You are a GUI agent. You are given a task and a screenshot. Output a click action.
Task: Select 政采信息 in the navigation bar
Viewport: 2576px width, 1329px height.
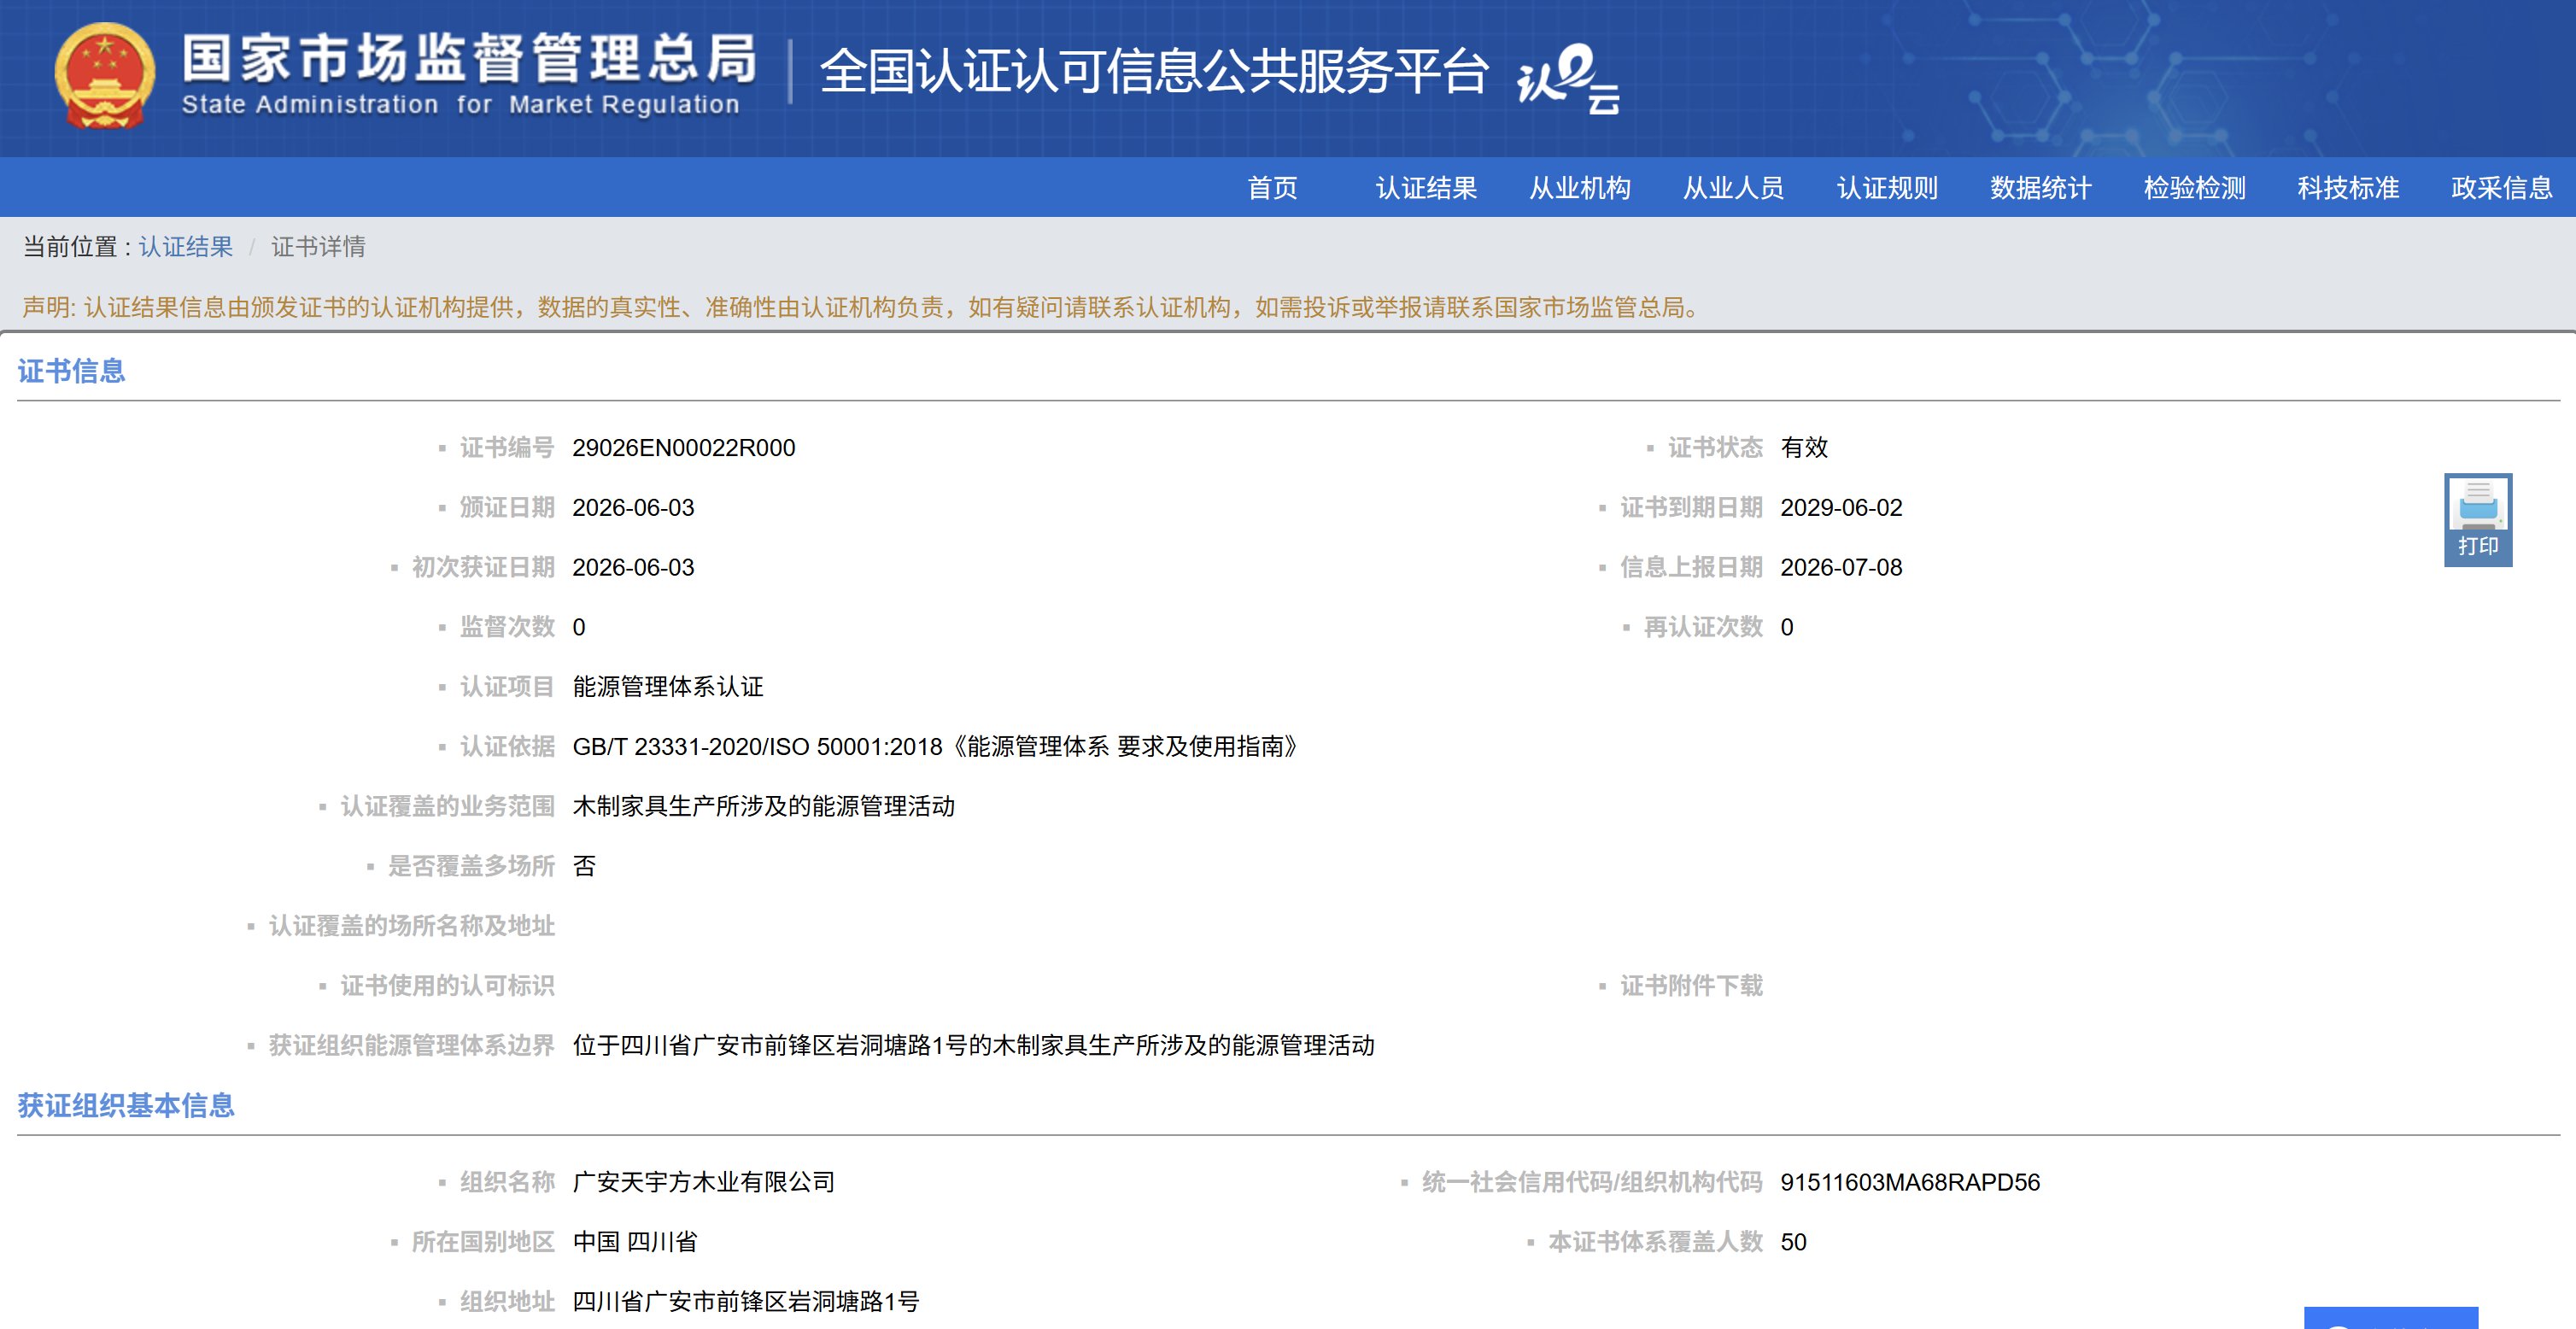2501,188
